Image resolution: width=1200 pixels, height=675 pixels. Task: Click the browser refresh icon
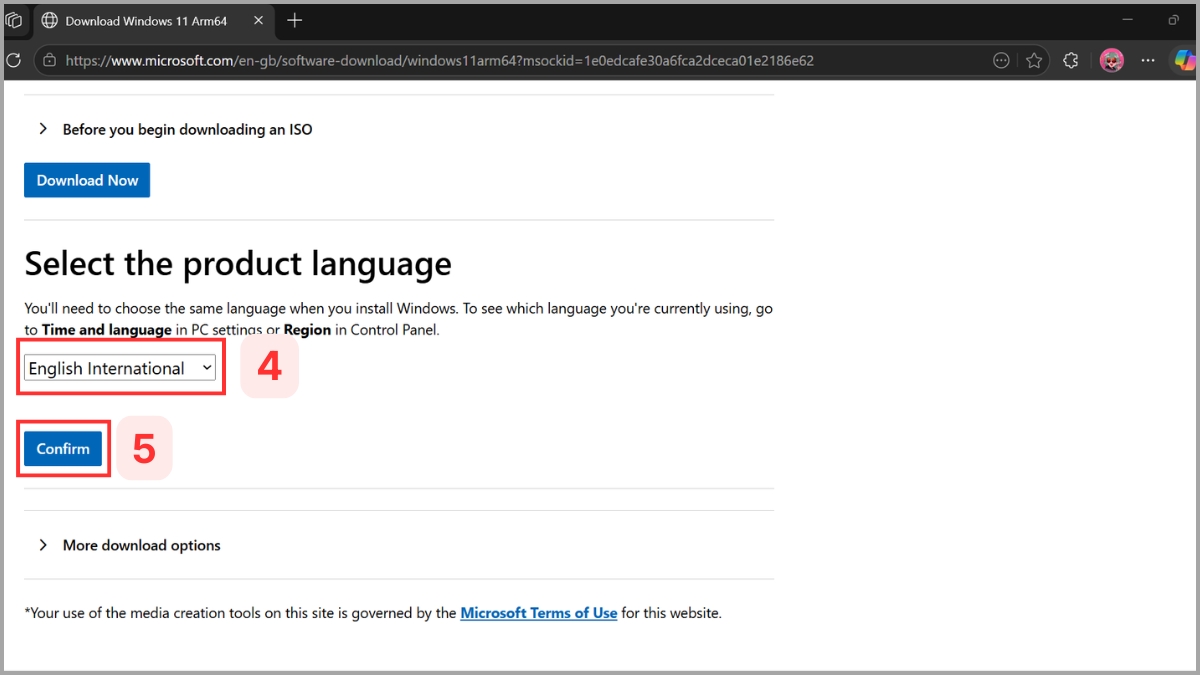coord(13,60)
